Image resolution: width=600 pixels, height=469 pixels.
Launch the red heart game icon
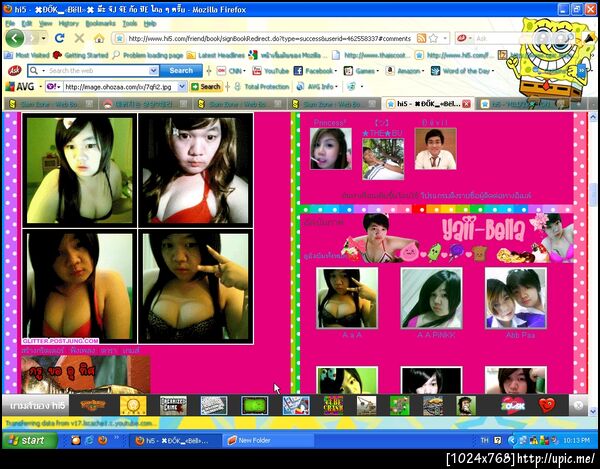point(546,405)
